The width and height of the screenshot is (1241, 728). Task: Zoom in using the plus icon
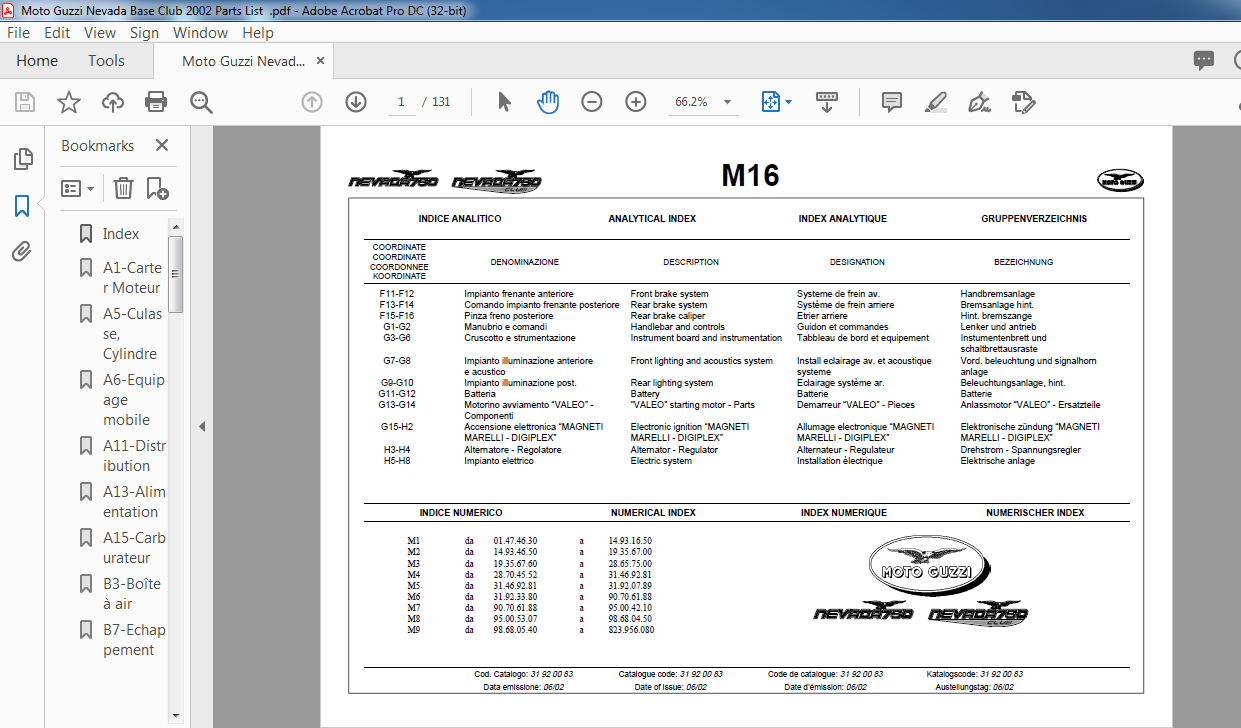636,102
